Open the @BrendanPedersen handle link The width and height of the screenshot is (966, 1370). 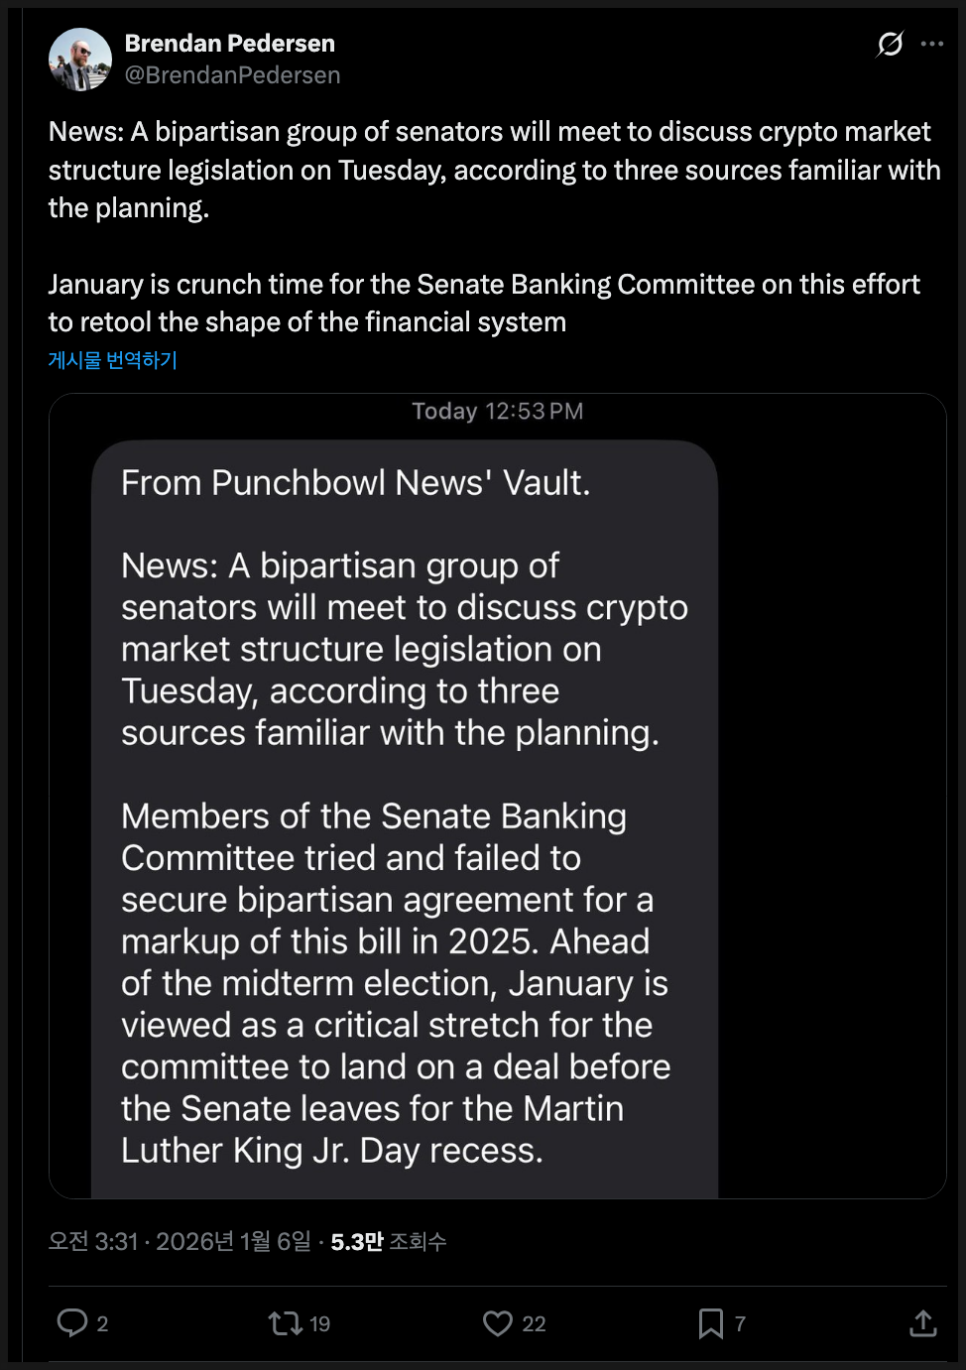coord(232,75)
